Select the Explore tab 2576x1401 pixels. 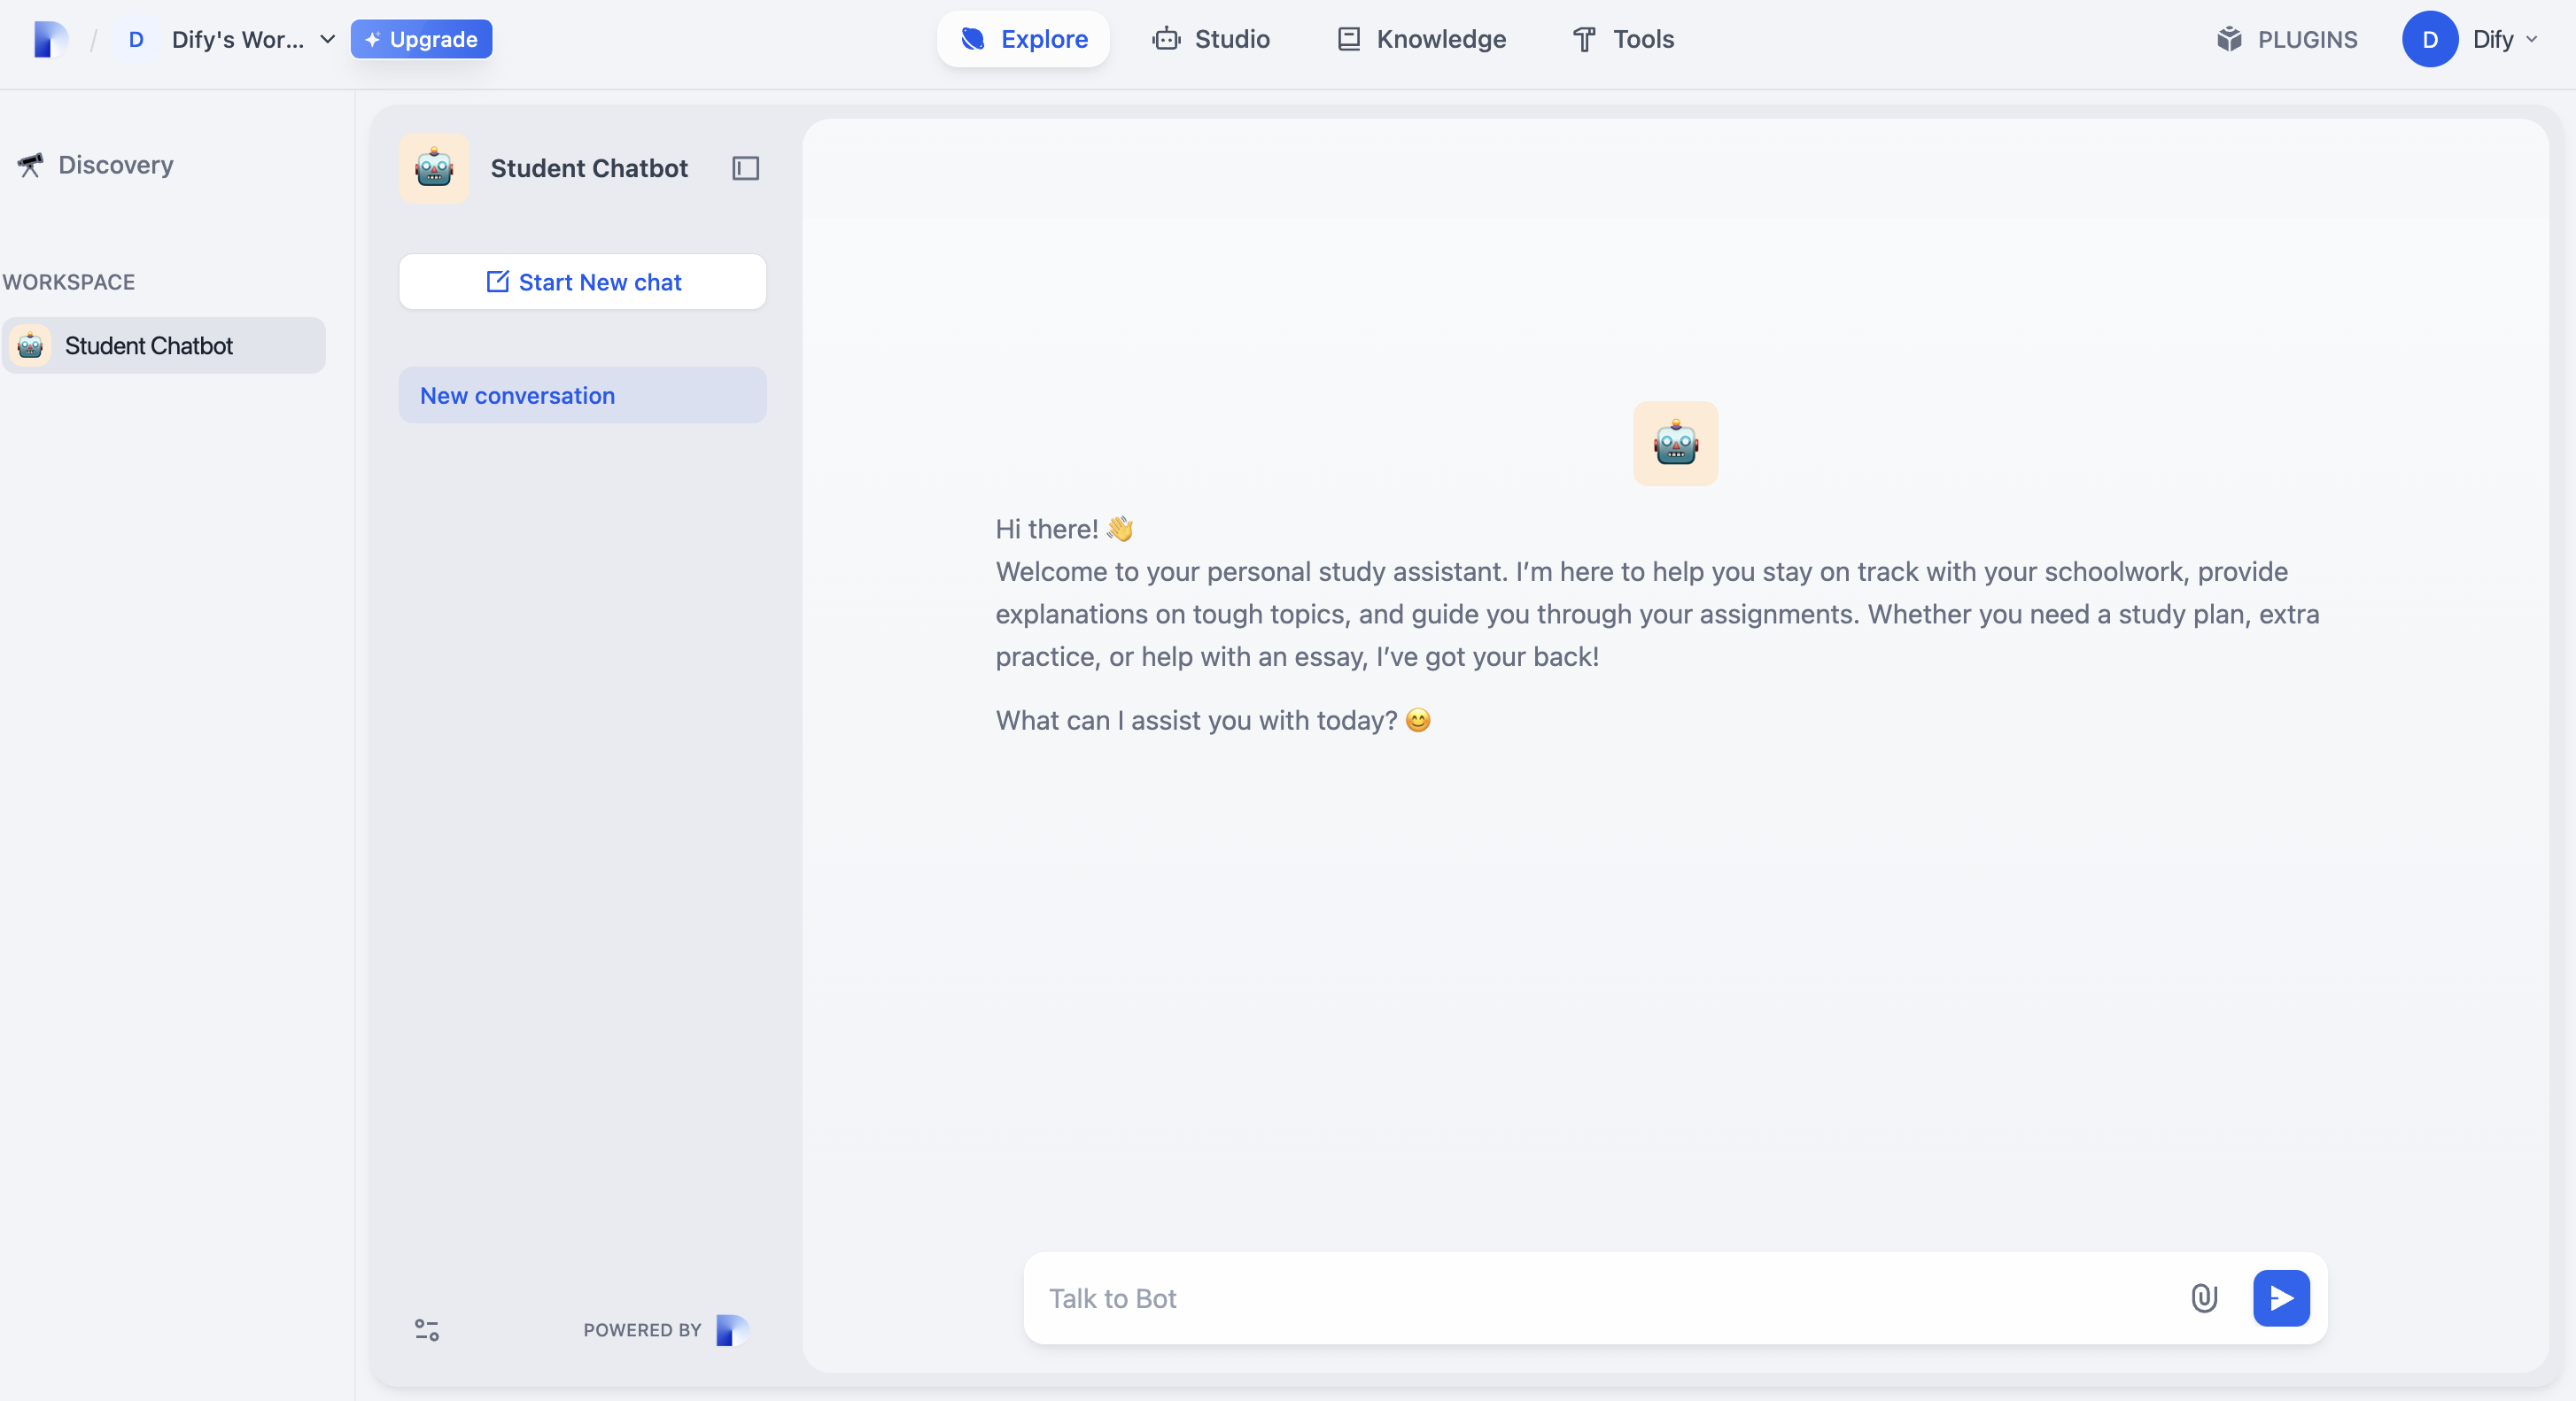point(1023,39)
